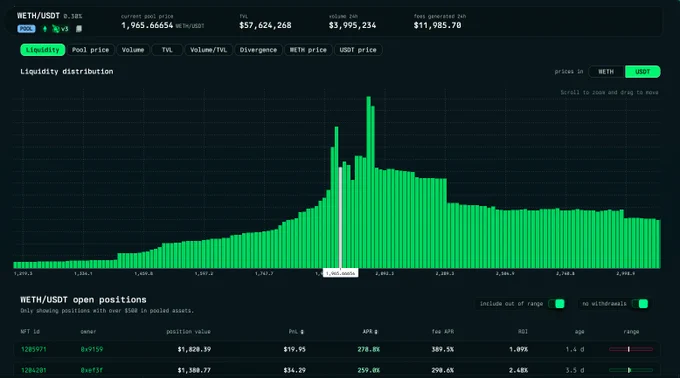Image resolution: width=680 pixels, height=378 pixels.
Task: Click the current price label 1,965.66654 on axis
Action: point(340,274)
